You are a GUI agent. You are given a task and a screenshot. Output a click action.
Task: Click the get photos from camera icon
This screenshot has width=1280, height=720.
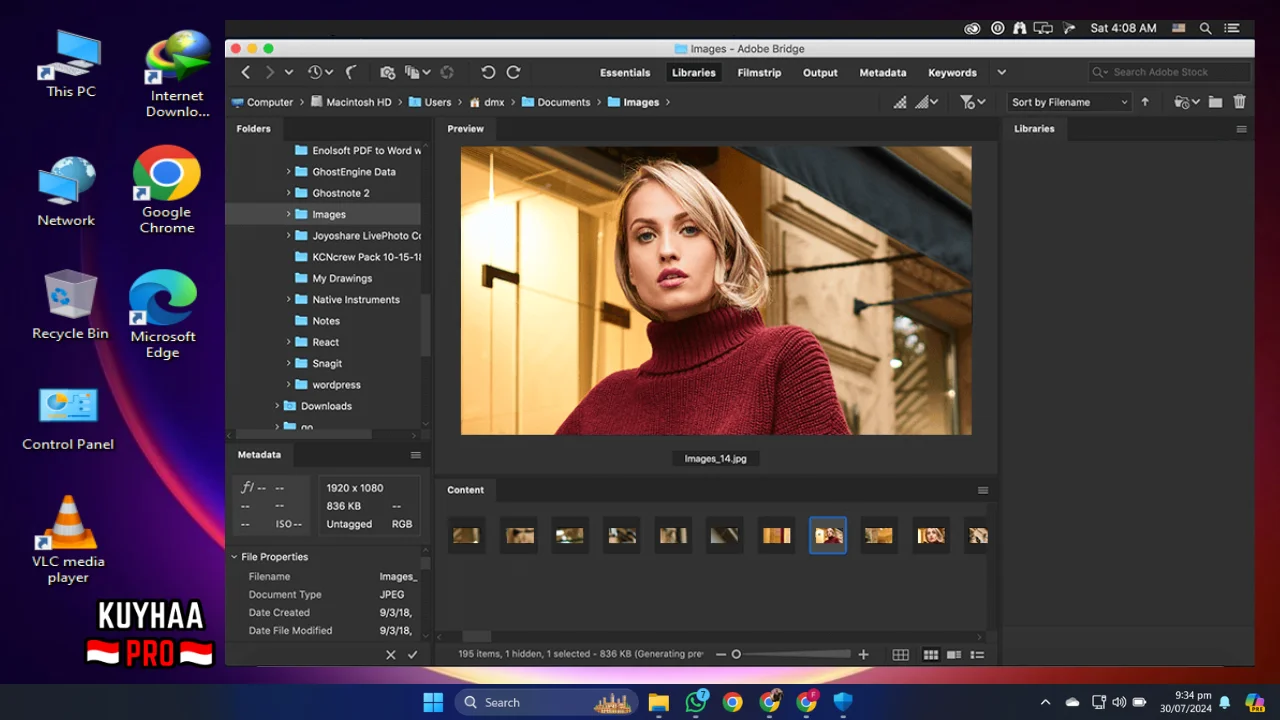[388, 72]
